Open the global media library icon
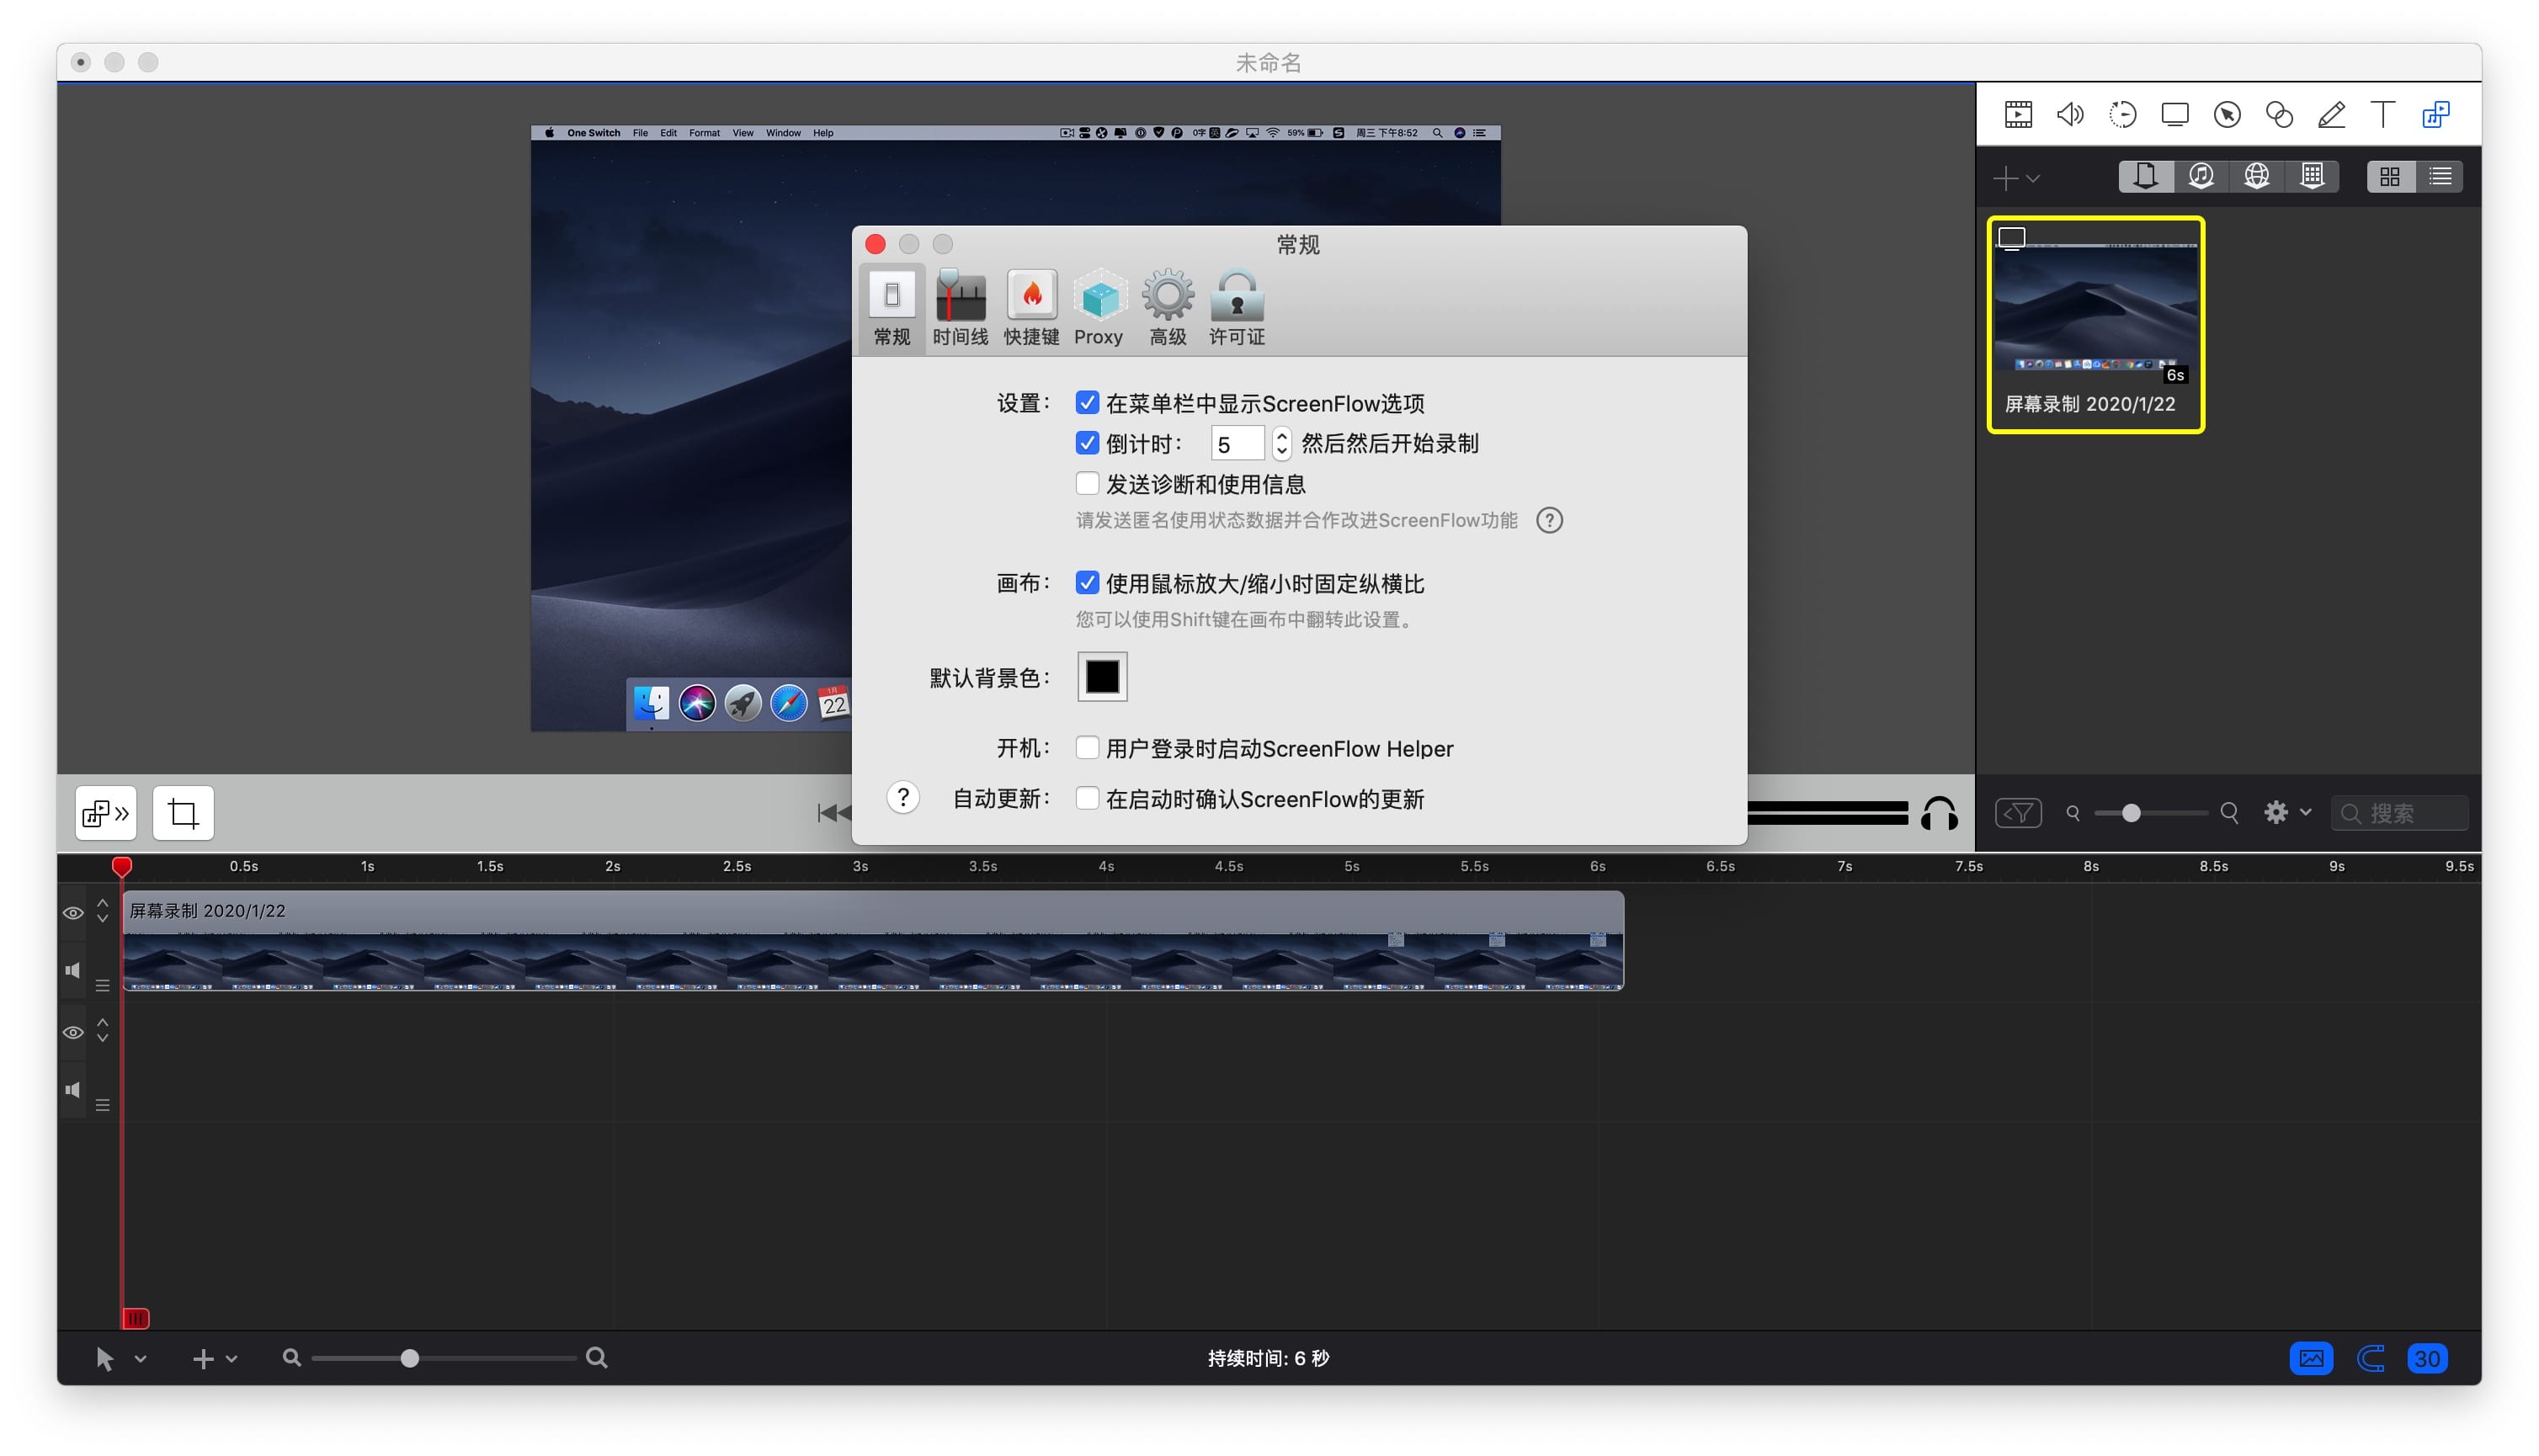This screenshot has height=1456, width=2539. tap(2256, 177)
